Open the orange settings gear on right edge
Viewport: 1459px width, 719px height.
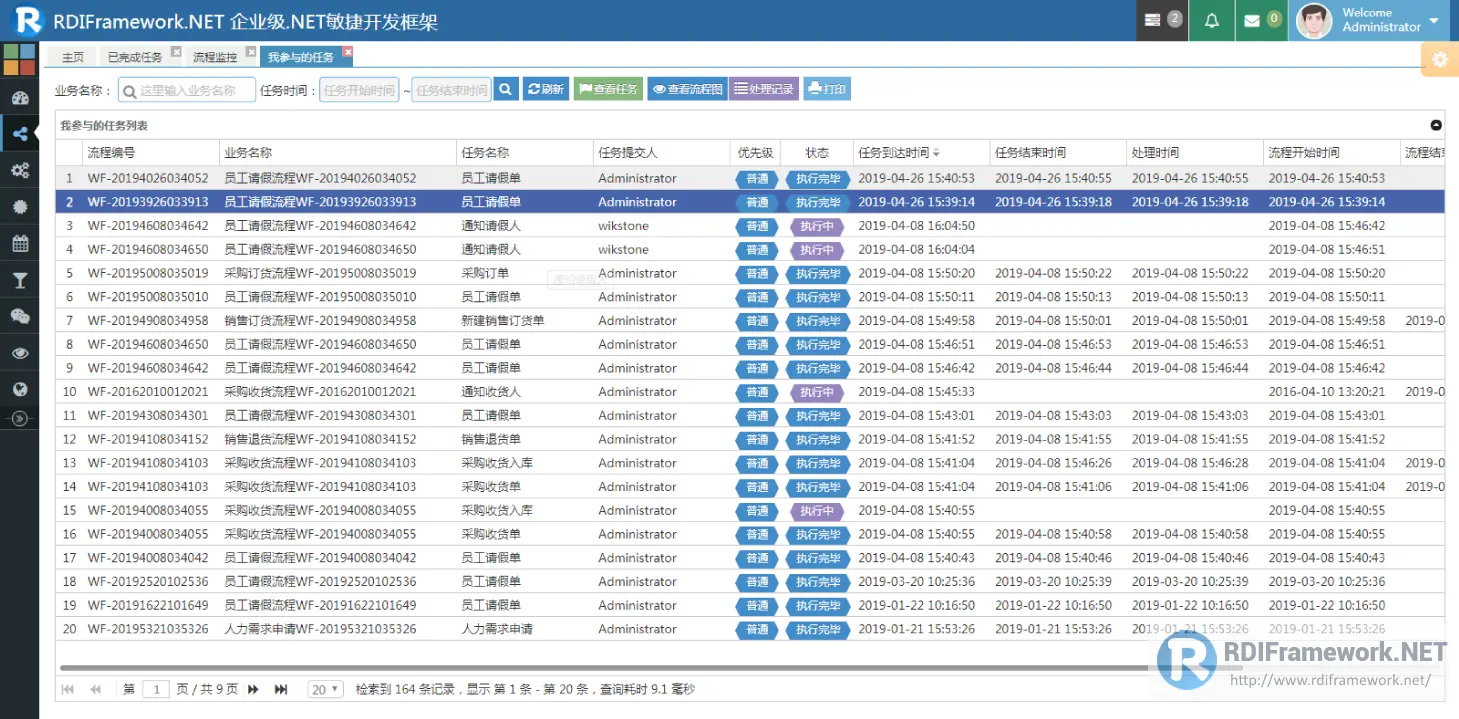[x=1440, y=60]
